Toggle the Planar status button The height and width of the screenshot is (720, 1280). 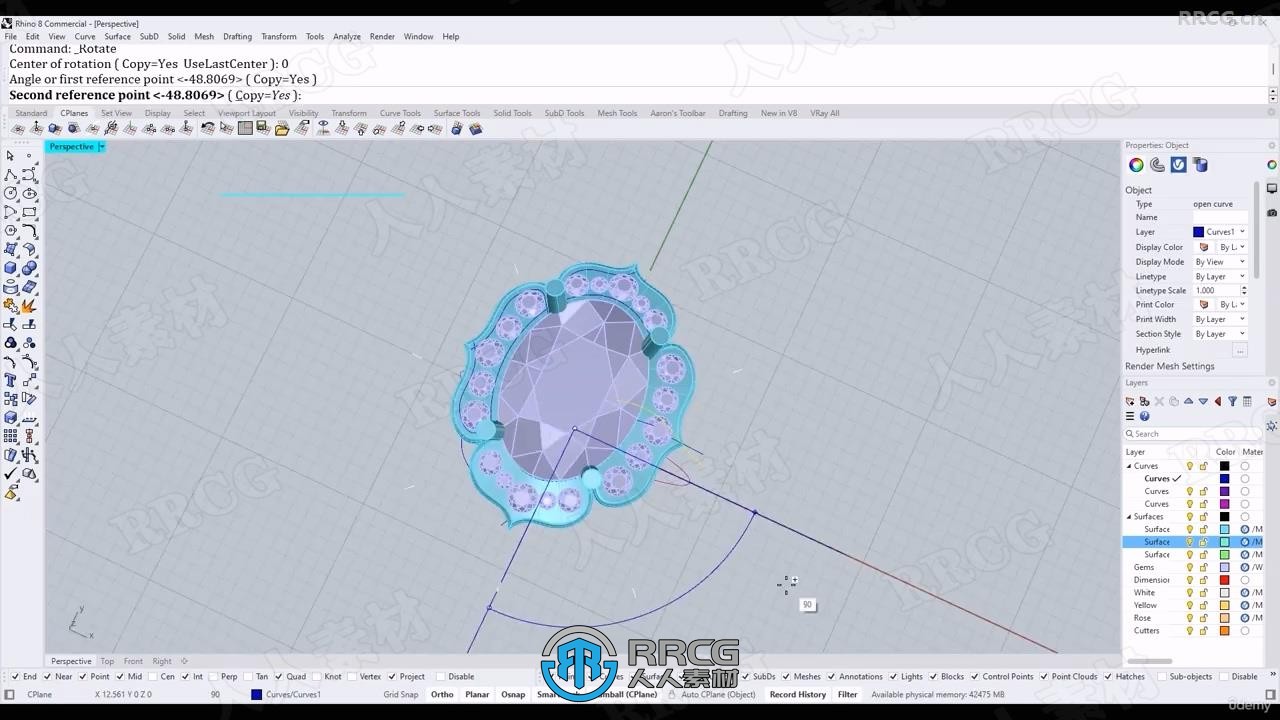tap(477, 694)
